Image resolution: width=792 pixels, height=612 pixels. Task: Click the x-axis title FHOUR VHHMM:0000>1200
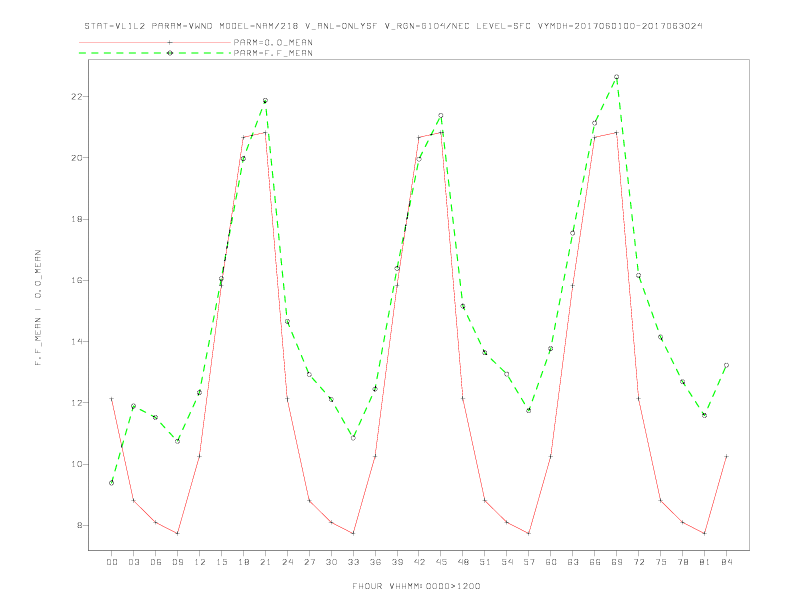[416, 586]
